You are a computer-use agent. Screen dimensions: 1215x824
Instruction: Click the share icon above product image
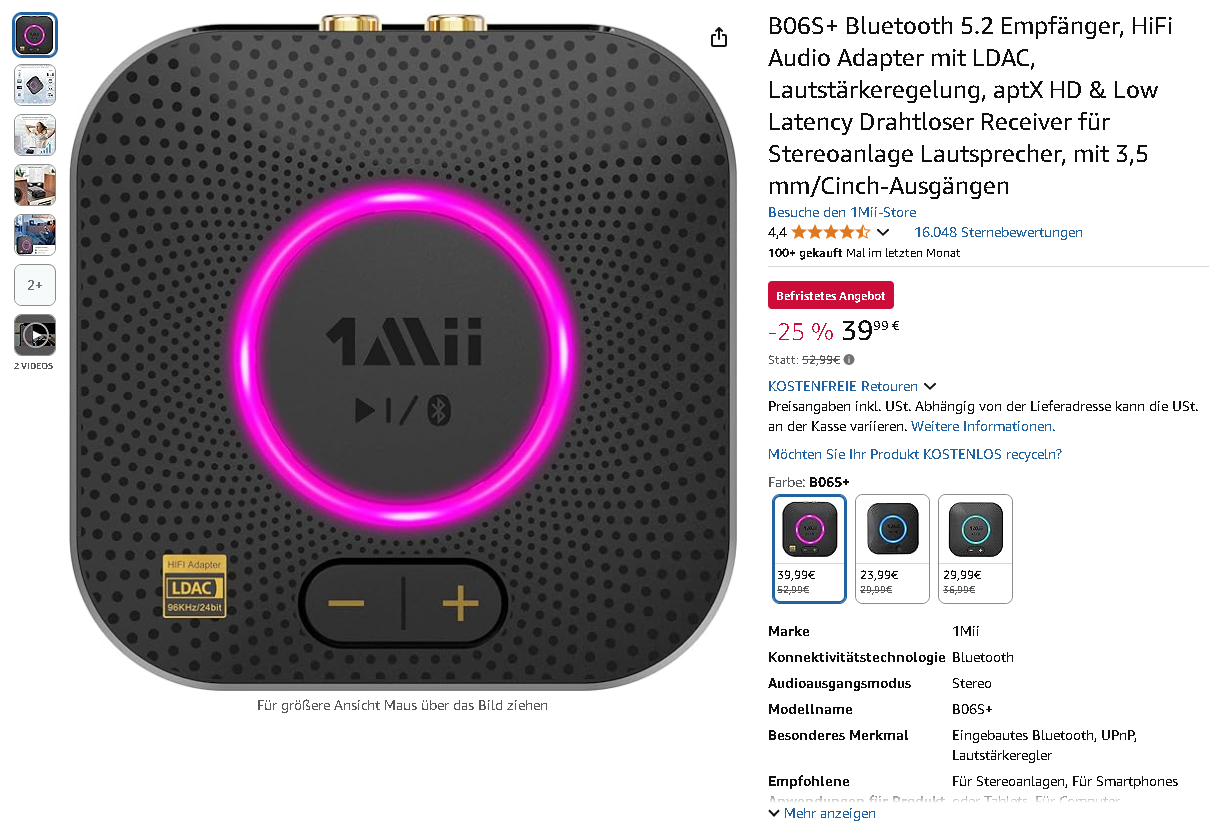719,38
